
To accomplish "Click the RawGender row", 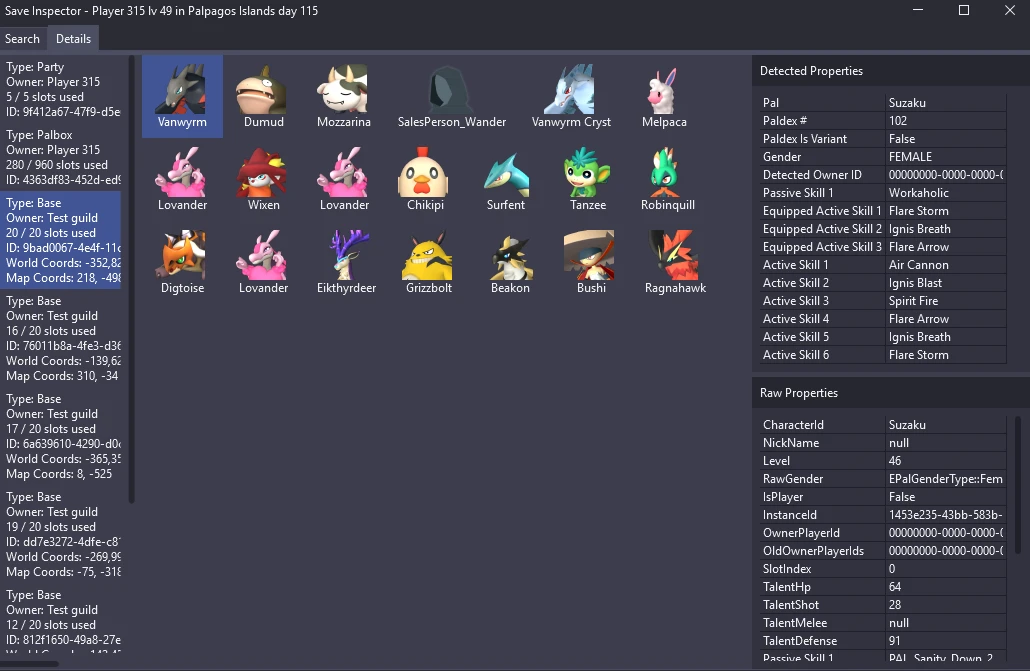I will pyautogui.click(x=882, y=478).
